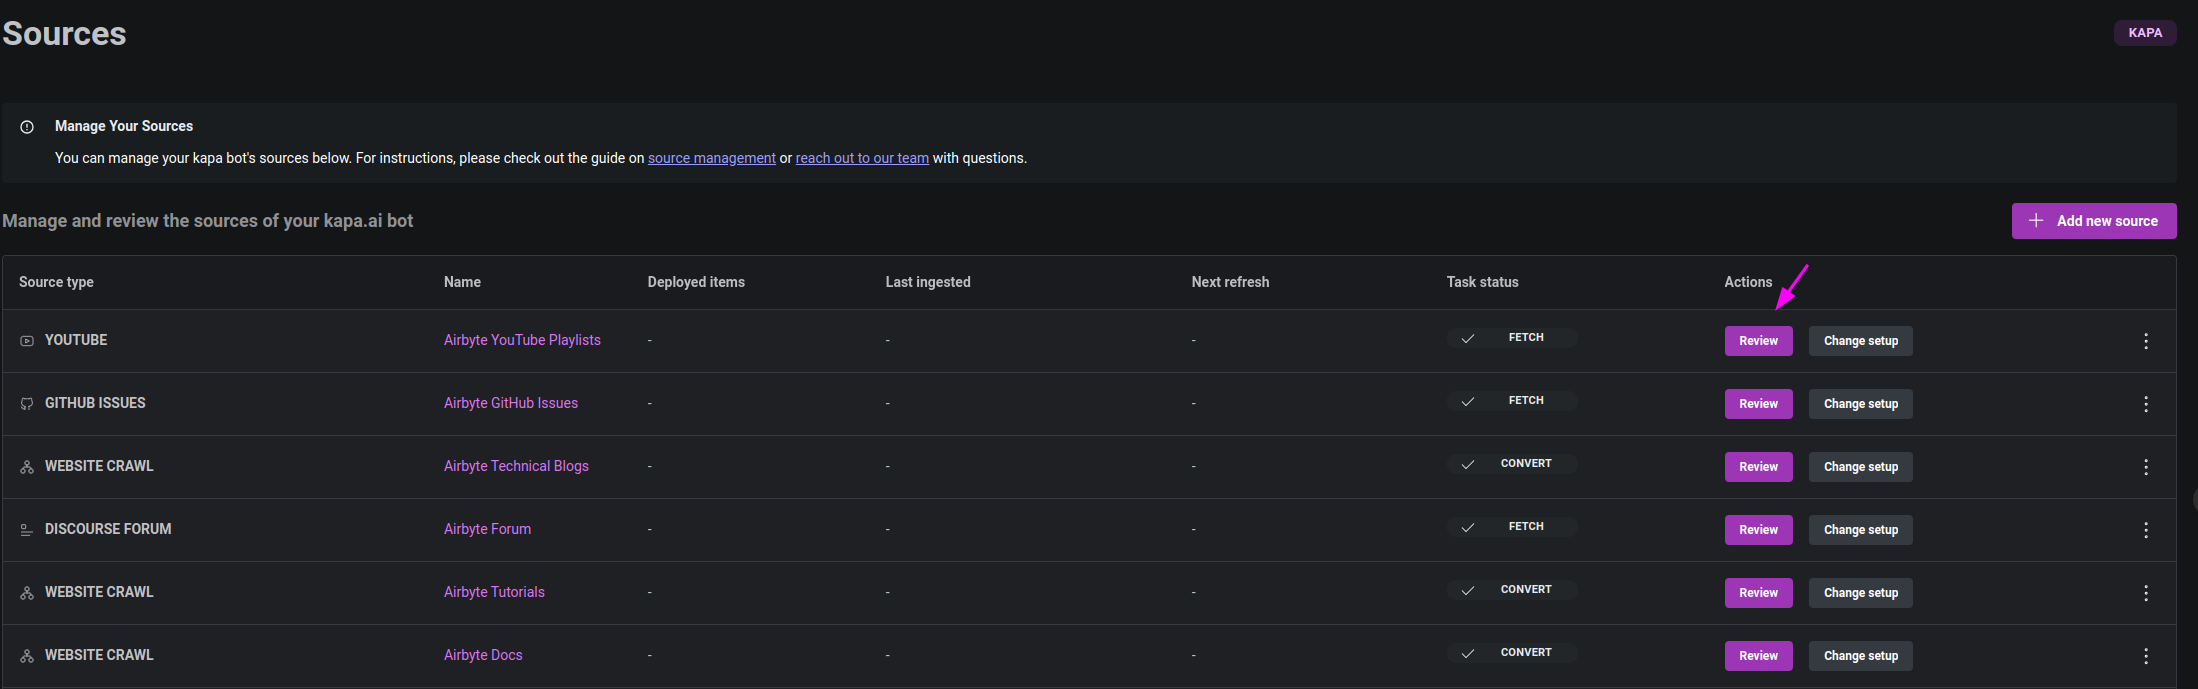This screenshot has height=689, width=2198.
Task: Click the Sources page heading
Action: 64,34
